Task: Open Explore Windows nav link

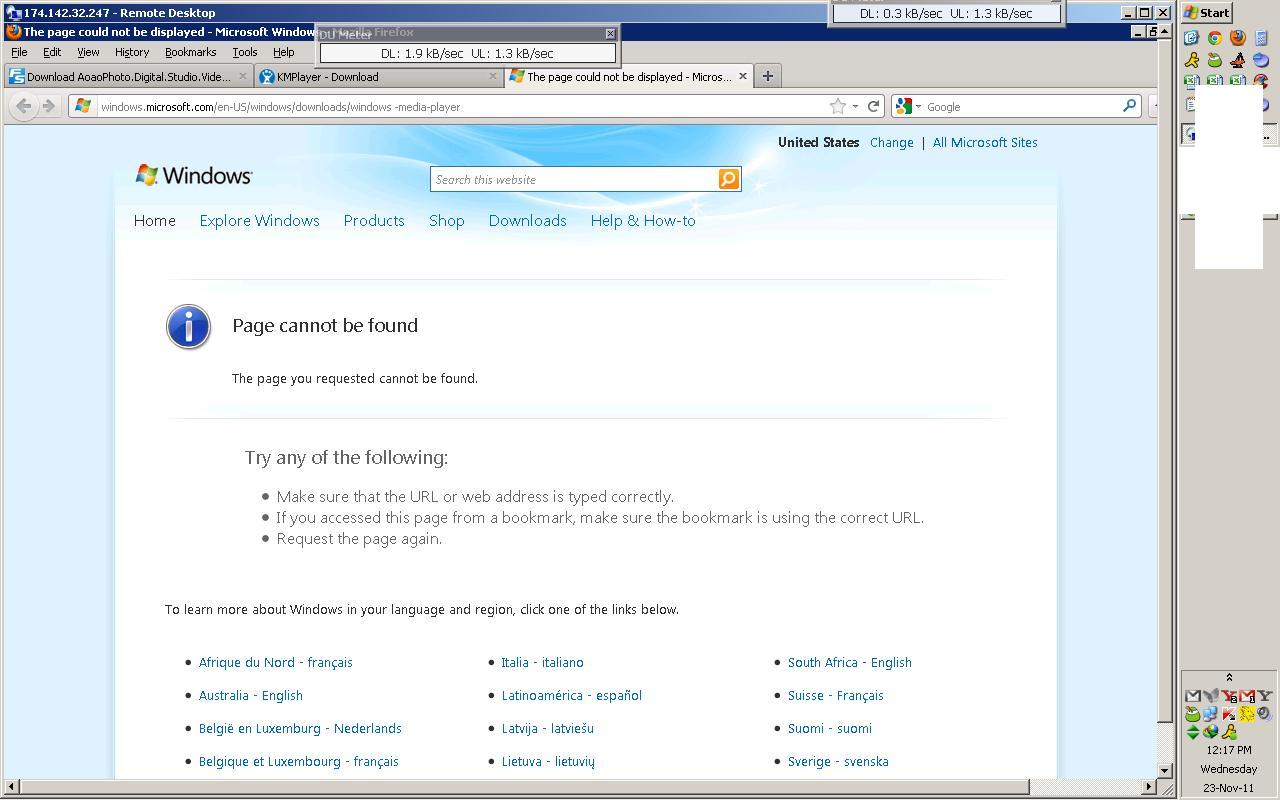Action: [259, 221]
